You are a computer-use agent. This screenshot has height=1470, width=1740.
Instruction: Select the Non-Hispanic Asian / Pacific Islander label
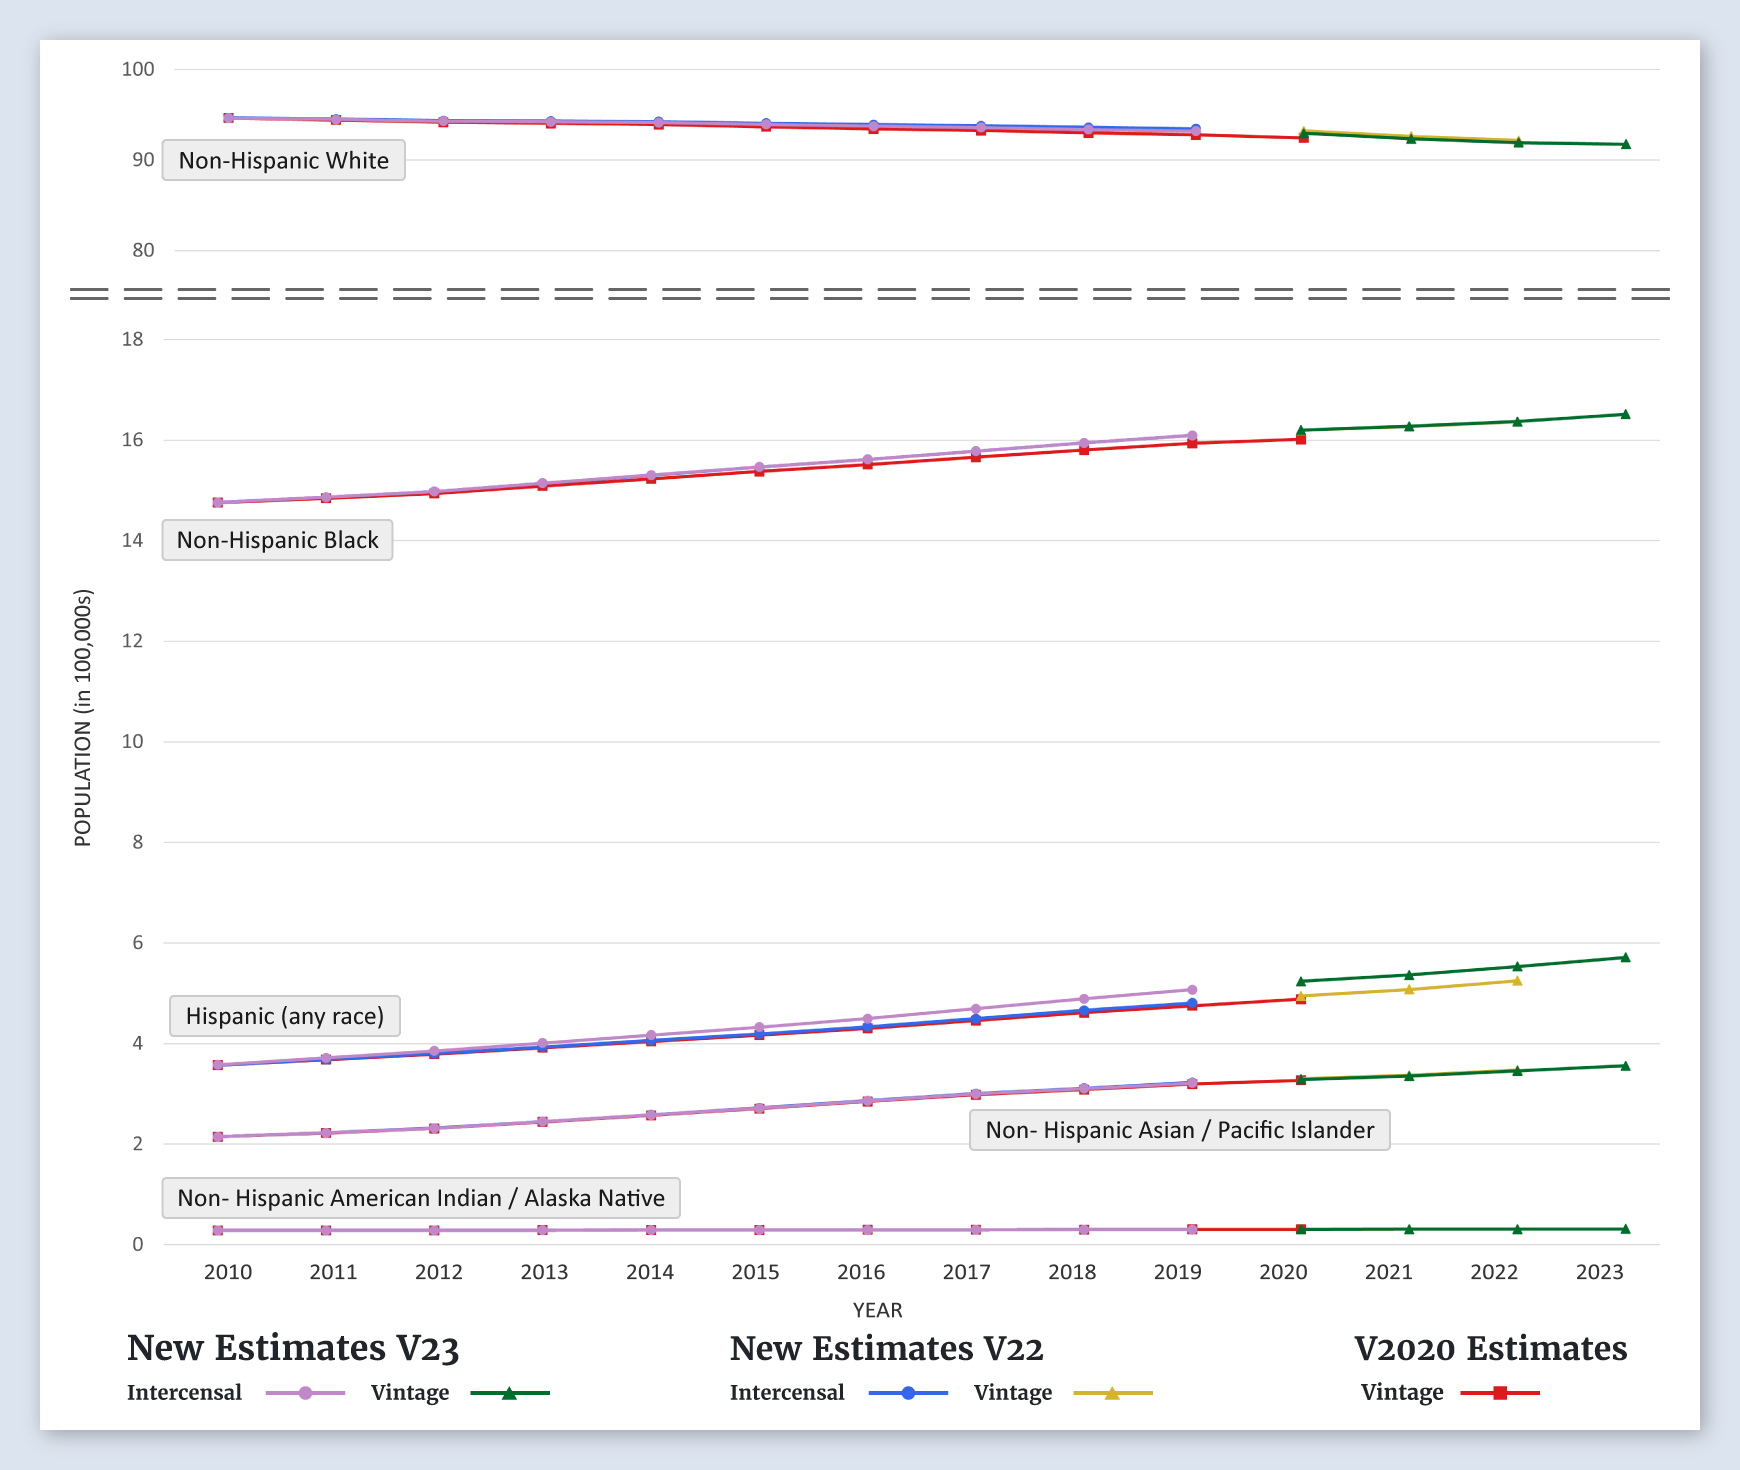click(x=1179, y=1130)
